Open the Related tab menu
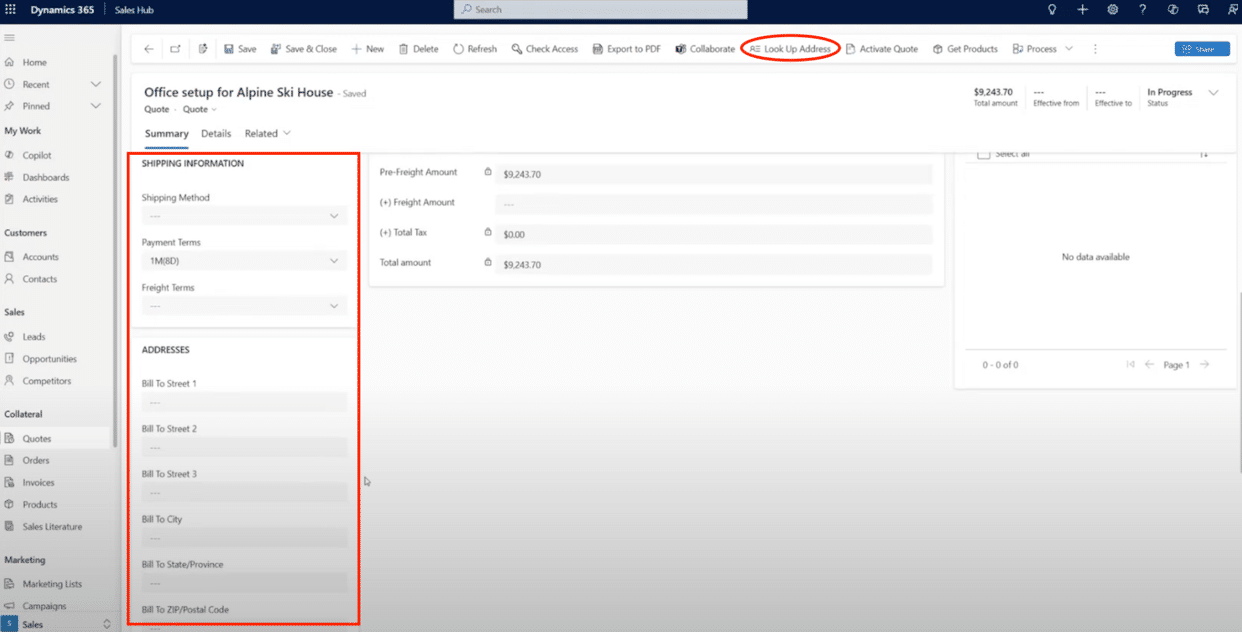Image resolution: width=1242 pixels, height=632 pixels. coord(267,134)
